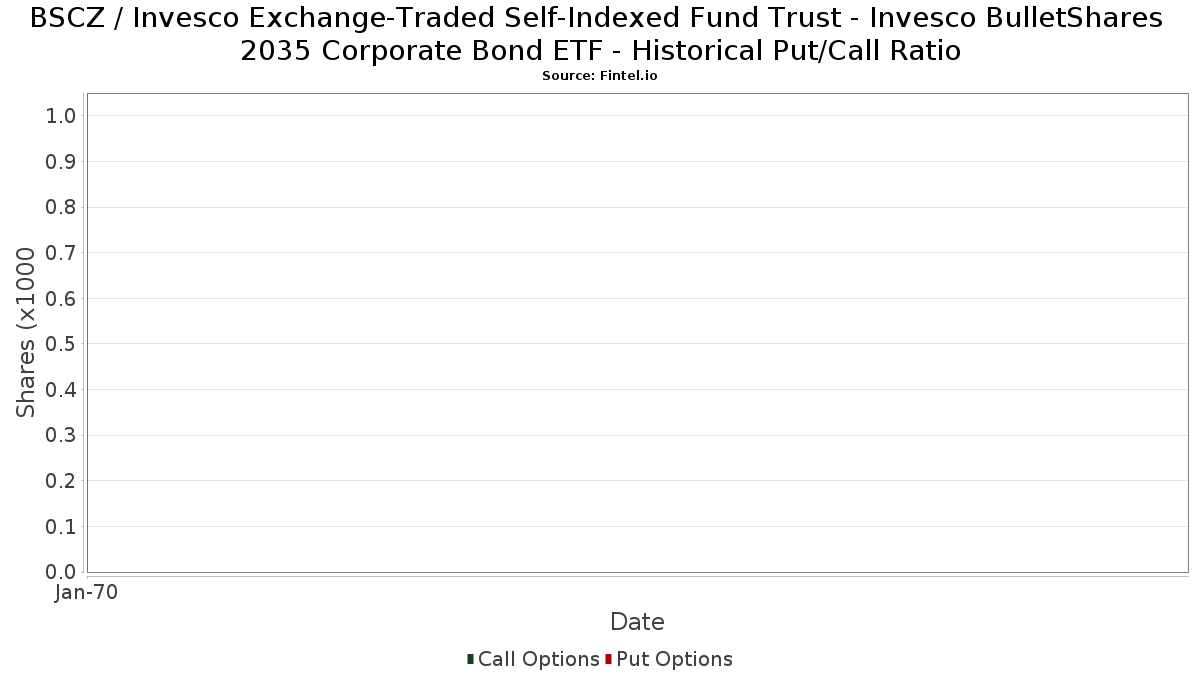Click the 0.0 y-axis tick label
The height and width of the screenshot is (675, 1200).
point(61,572)
